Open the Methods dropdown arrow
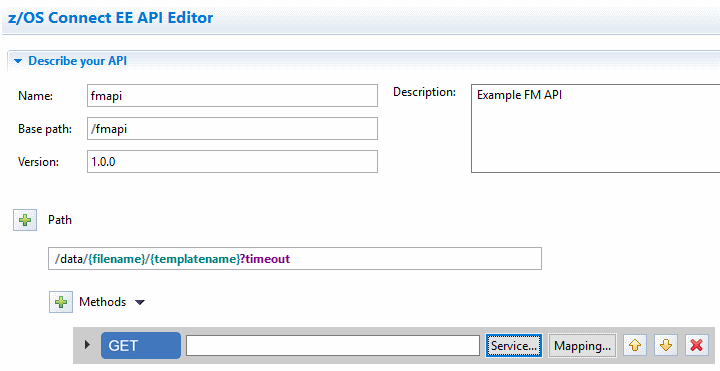 click(x=140, y=302)
